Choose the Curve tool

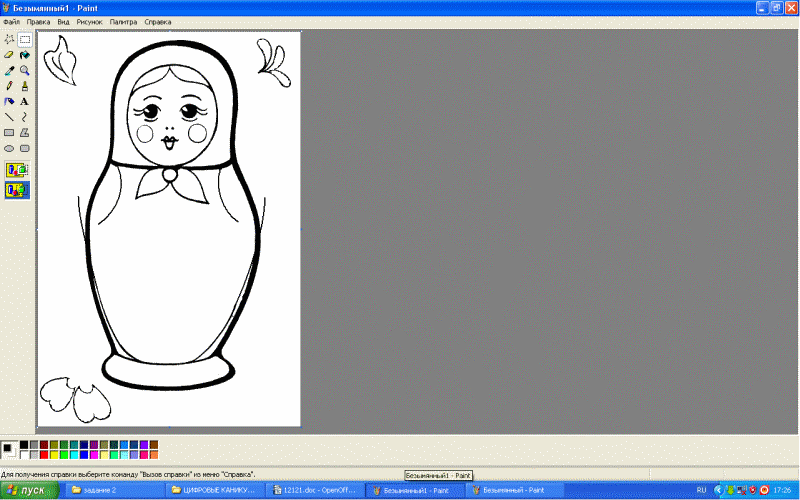(x=24, y=117)
